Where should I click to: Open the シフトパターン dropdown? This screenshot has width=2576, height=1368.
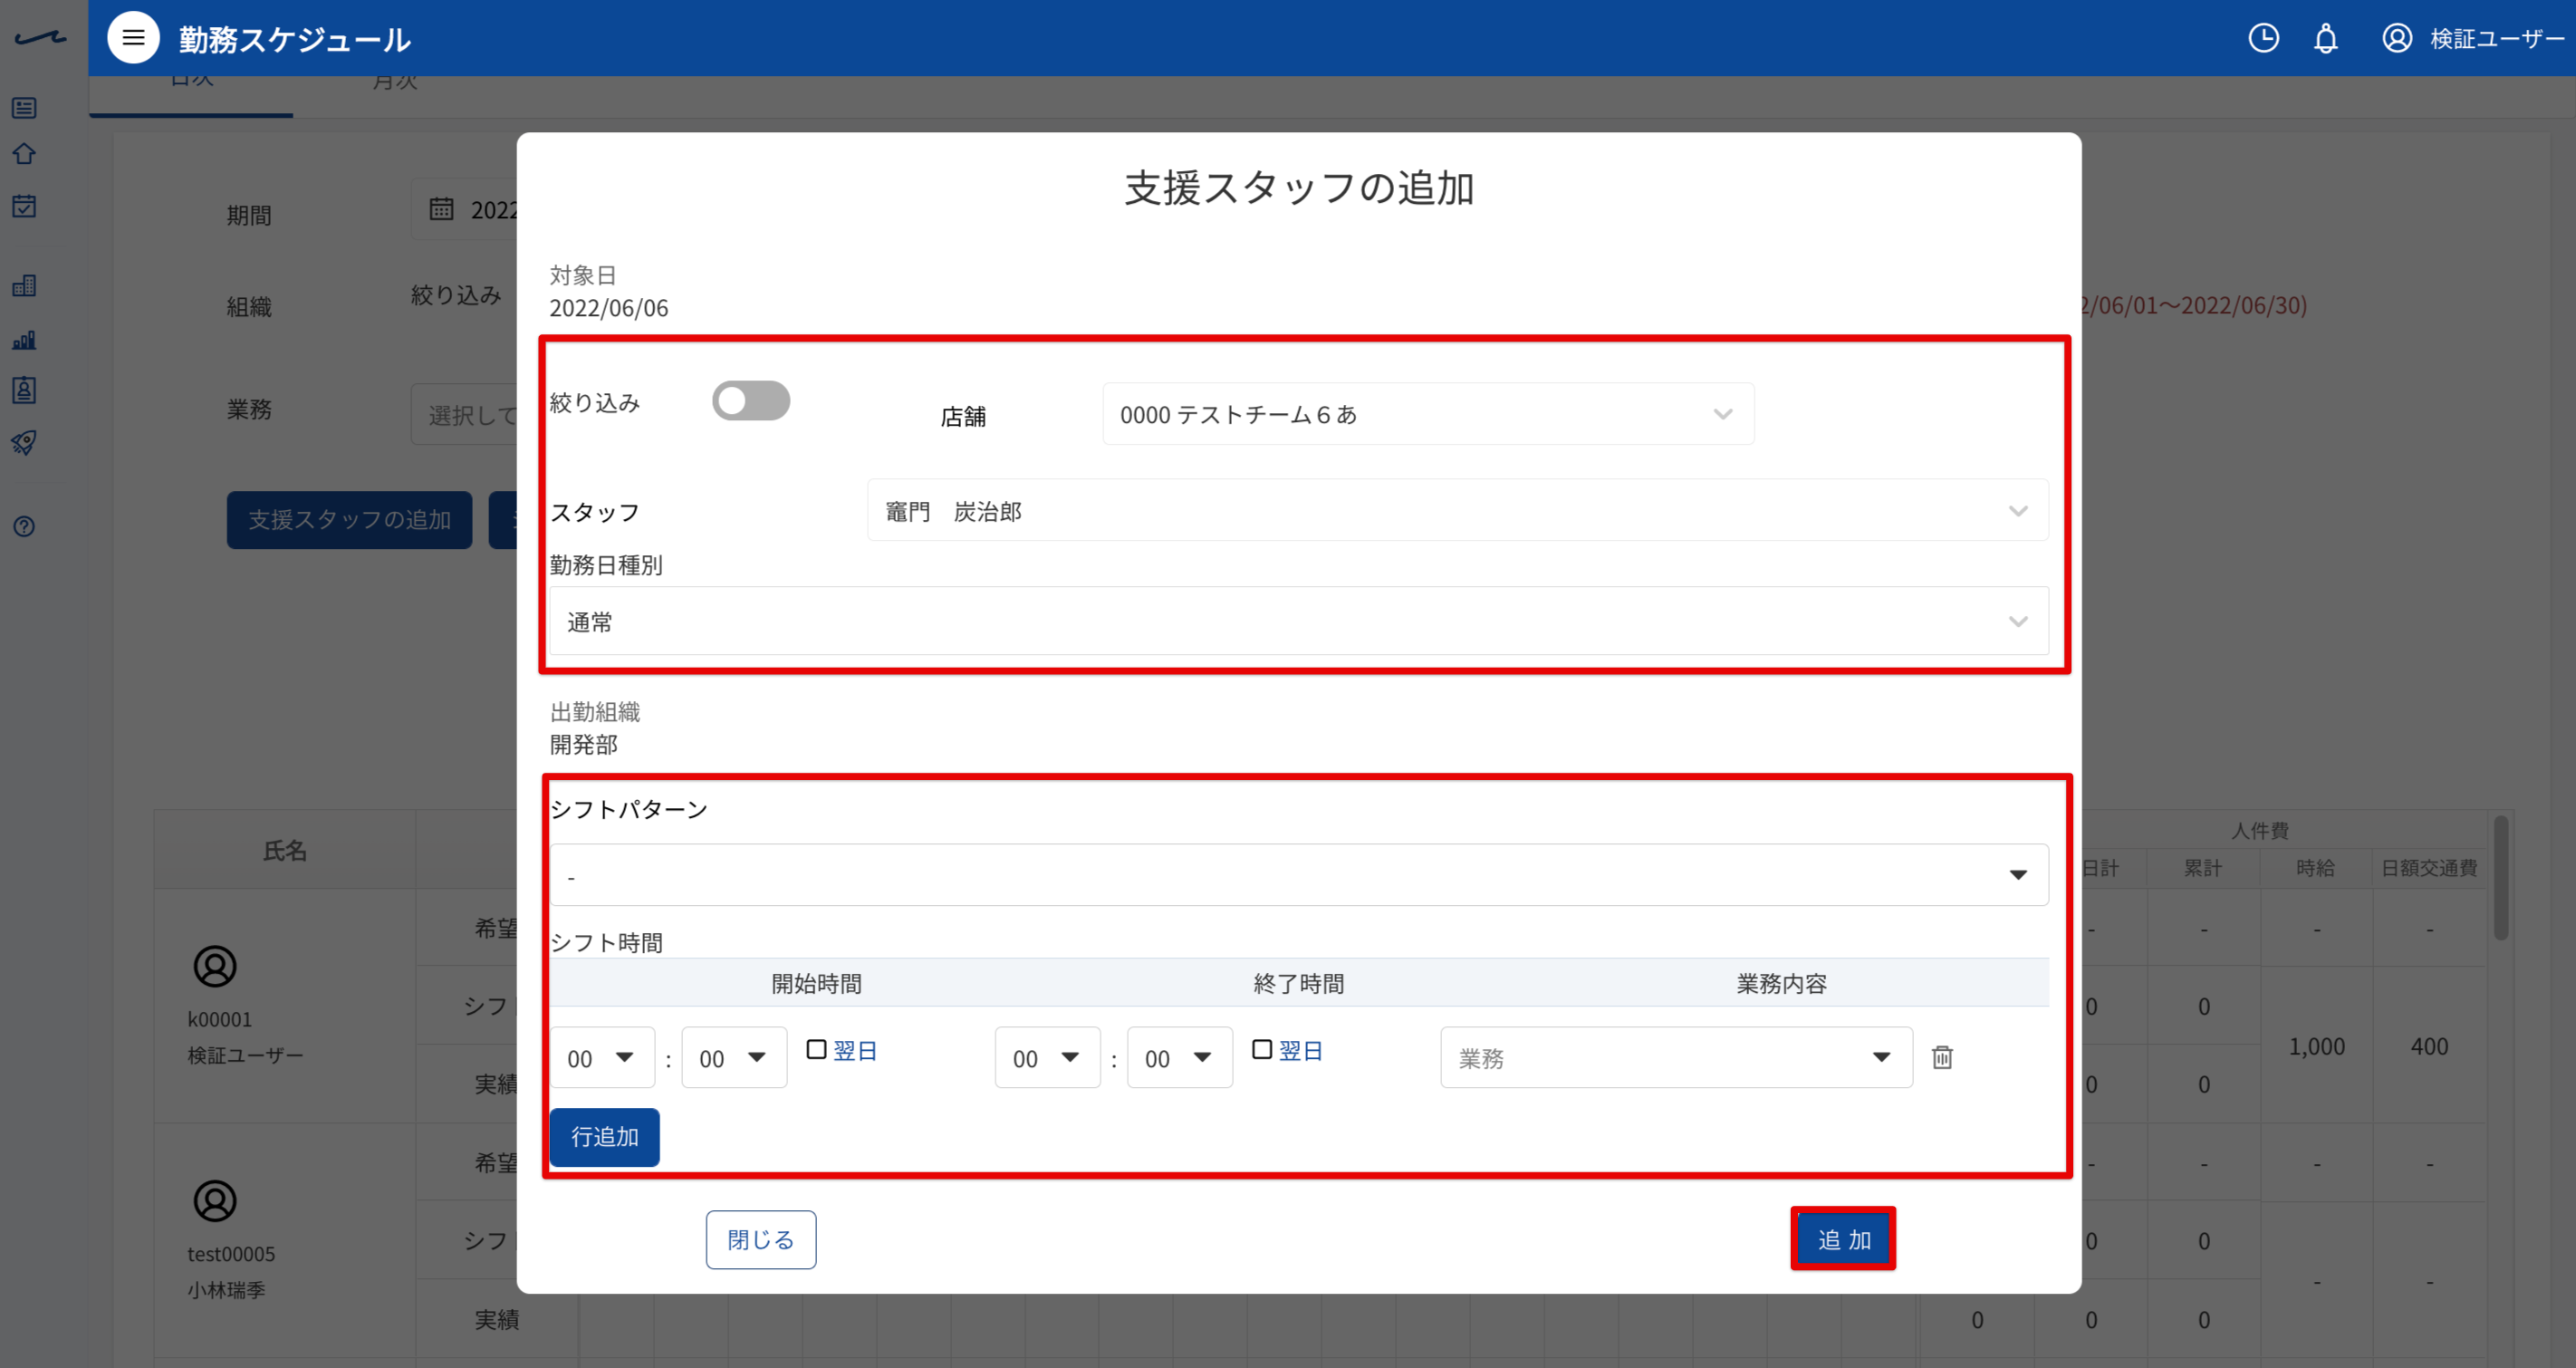pos(1298,875)
